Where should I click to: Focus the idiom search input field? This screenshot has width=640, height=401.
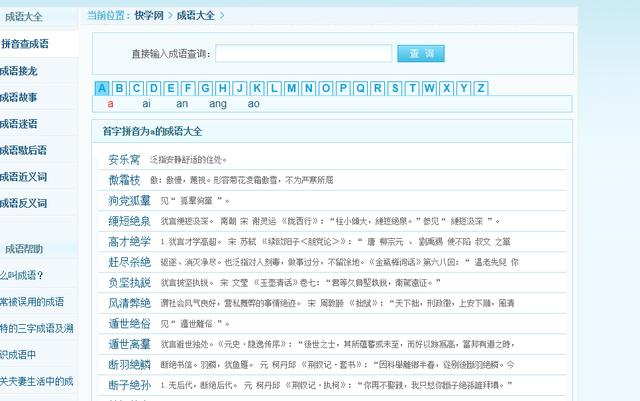click(304, 53)
